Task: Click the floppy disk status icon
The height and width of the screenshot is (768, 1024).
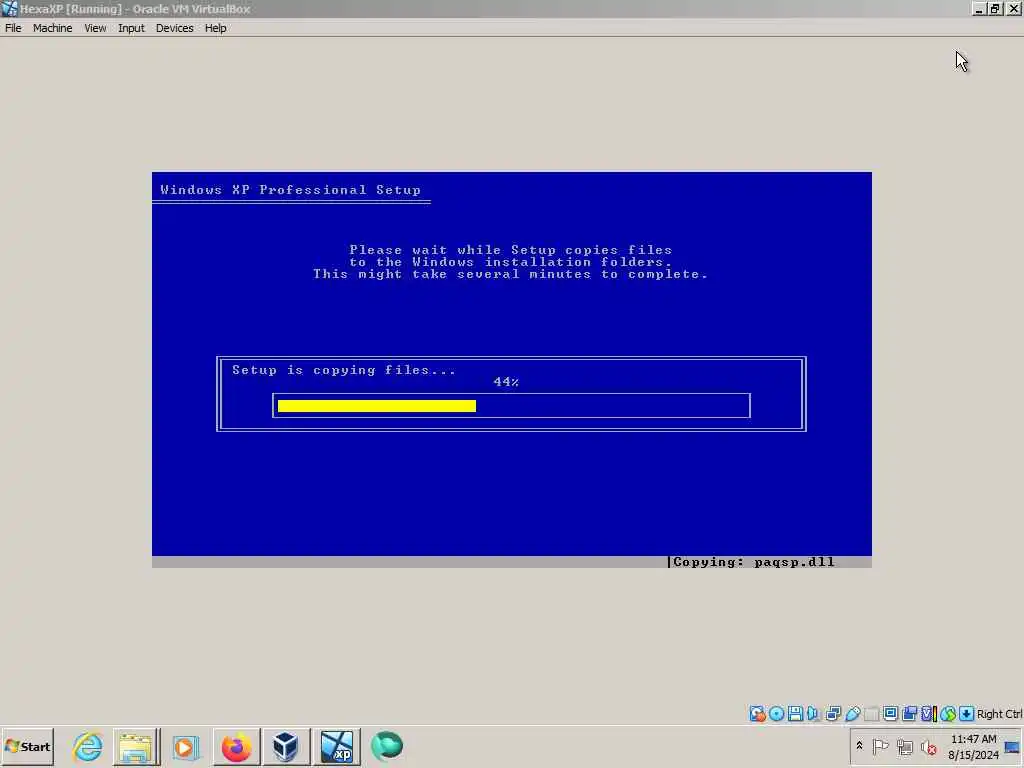Action: [x=795, y=714]
